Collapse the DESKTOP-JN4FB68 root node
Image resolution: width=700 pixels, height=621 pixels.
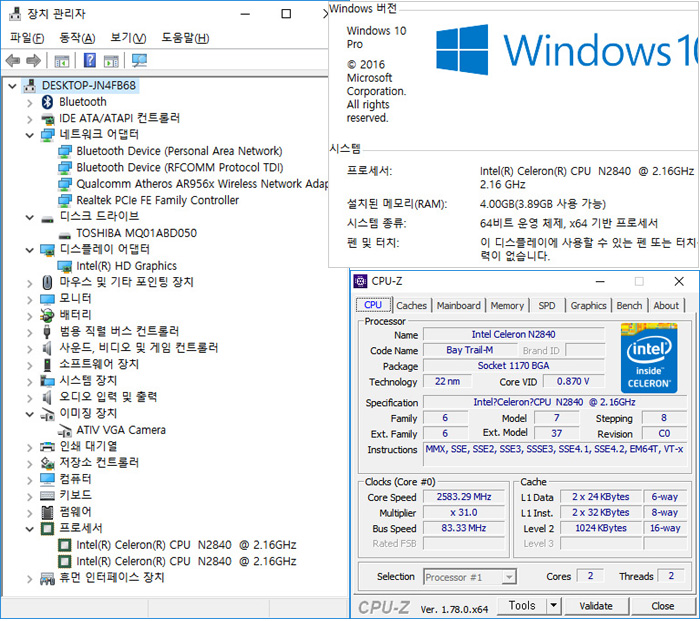(12, 86)
